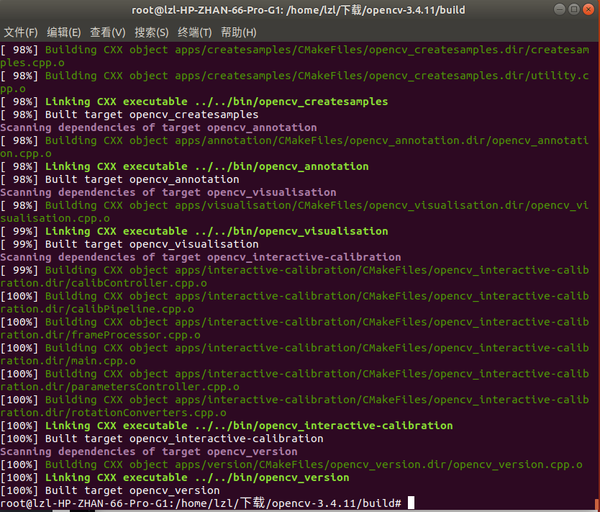Viewport: 600px width, 512px height.
Task: Click 'Built target opencv_visualisation' line
Action: pos(129,244)
